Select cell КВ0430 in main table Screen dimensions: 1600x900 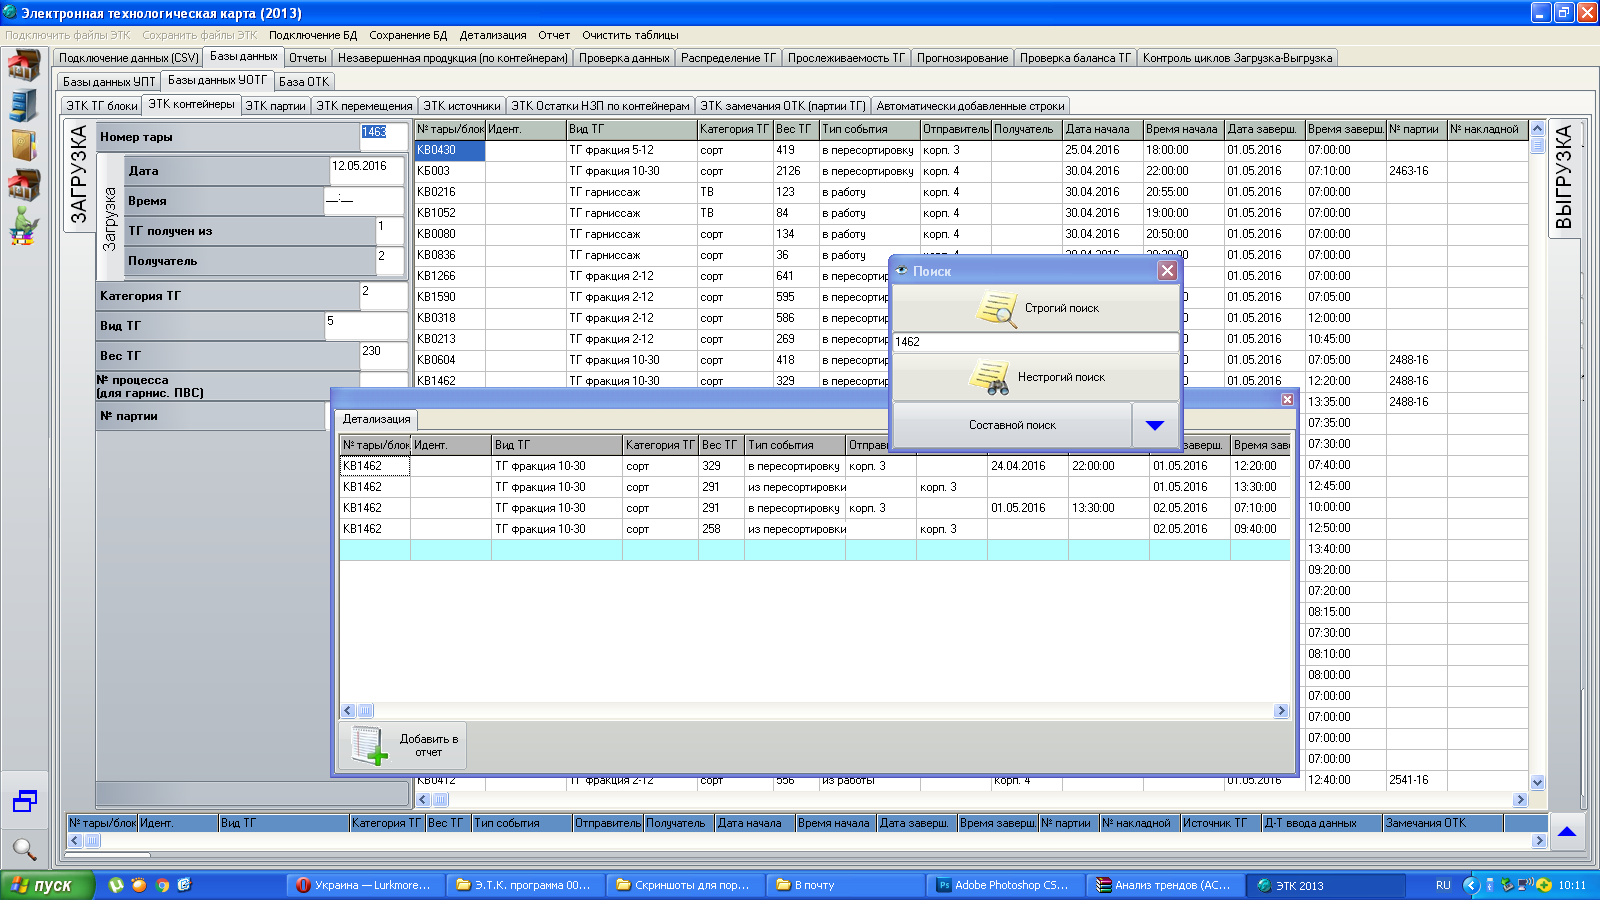449,150
